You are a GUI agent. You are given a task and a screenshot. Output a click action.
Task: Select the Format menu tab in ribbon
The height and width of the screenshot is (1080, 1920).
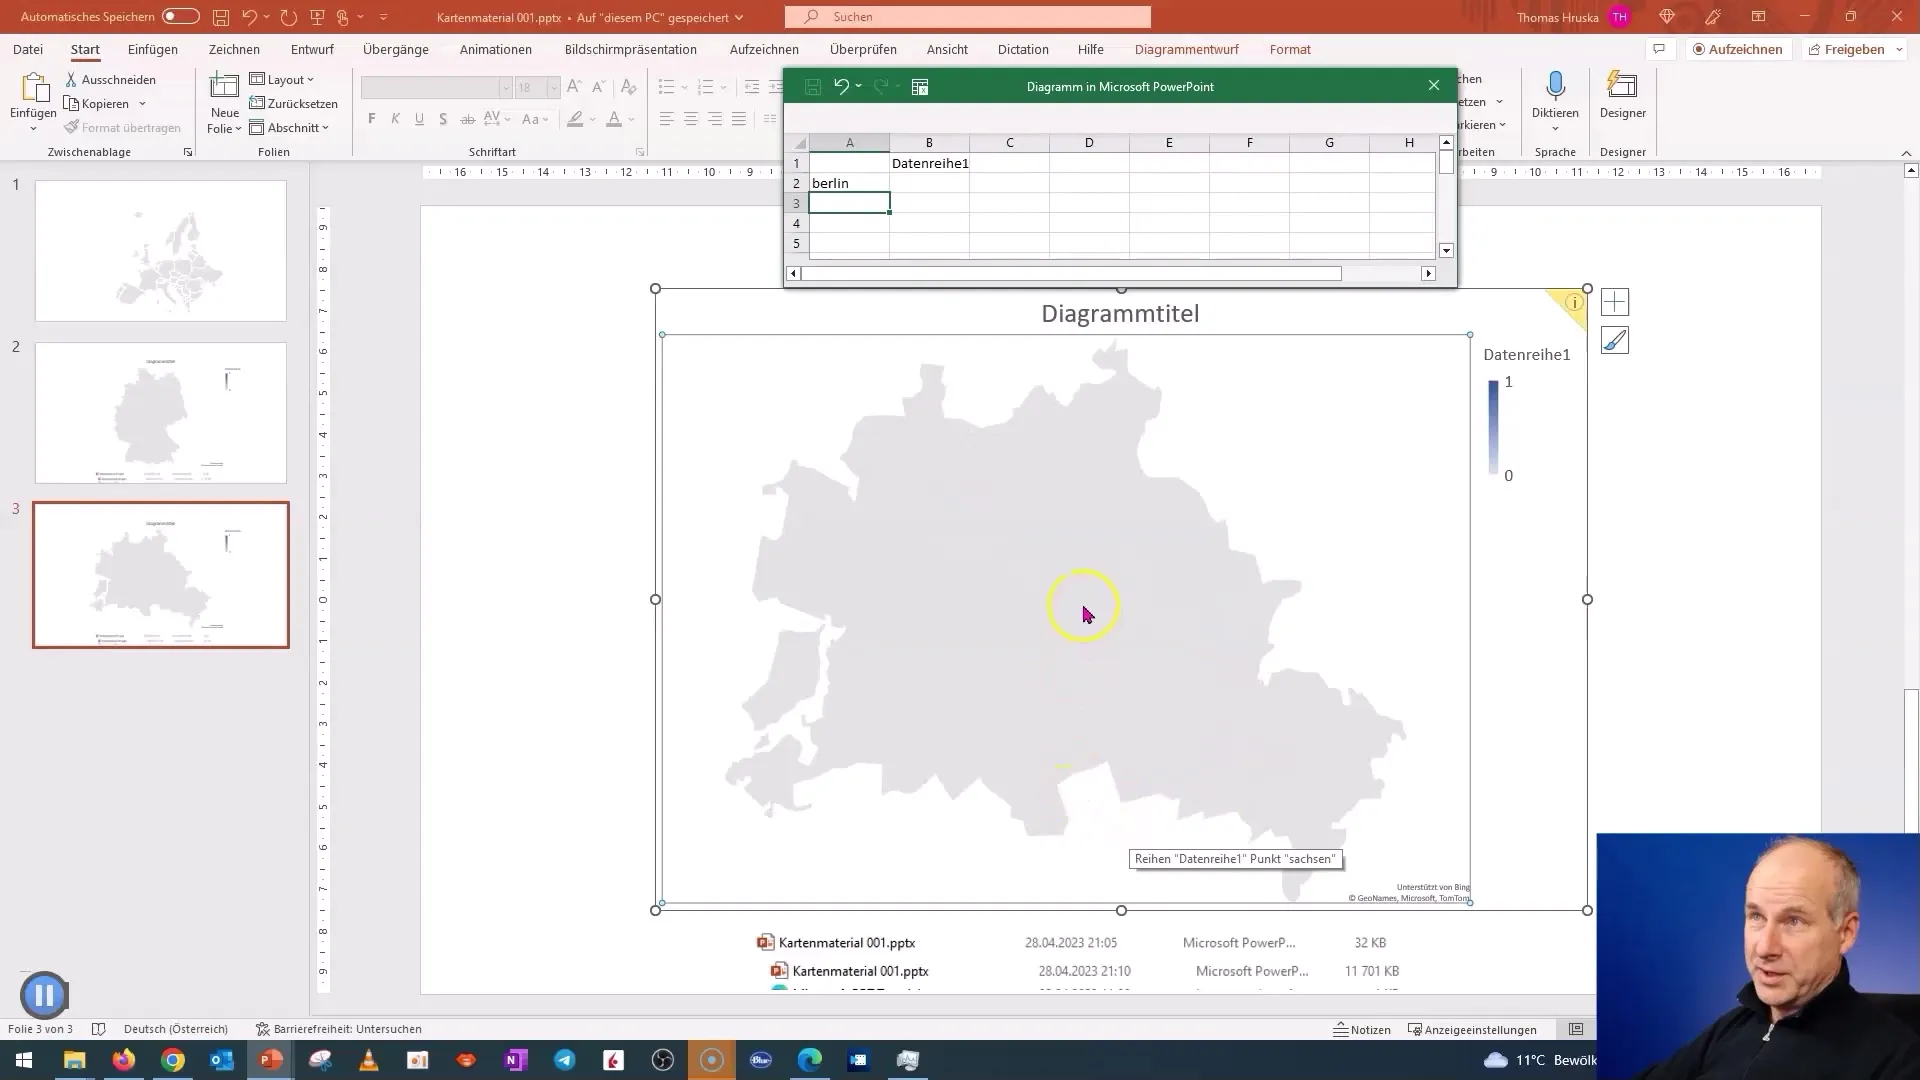(1291, 49)
